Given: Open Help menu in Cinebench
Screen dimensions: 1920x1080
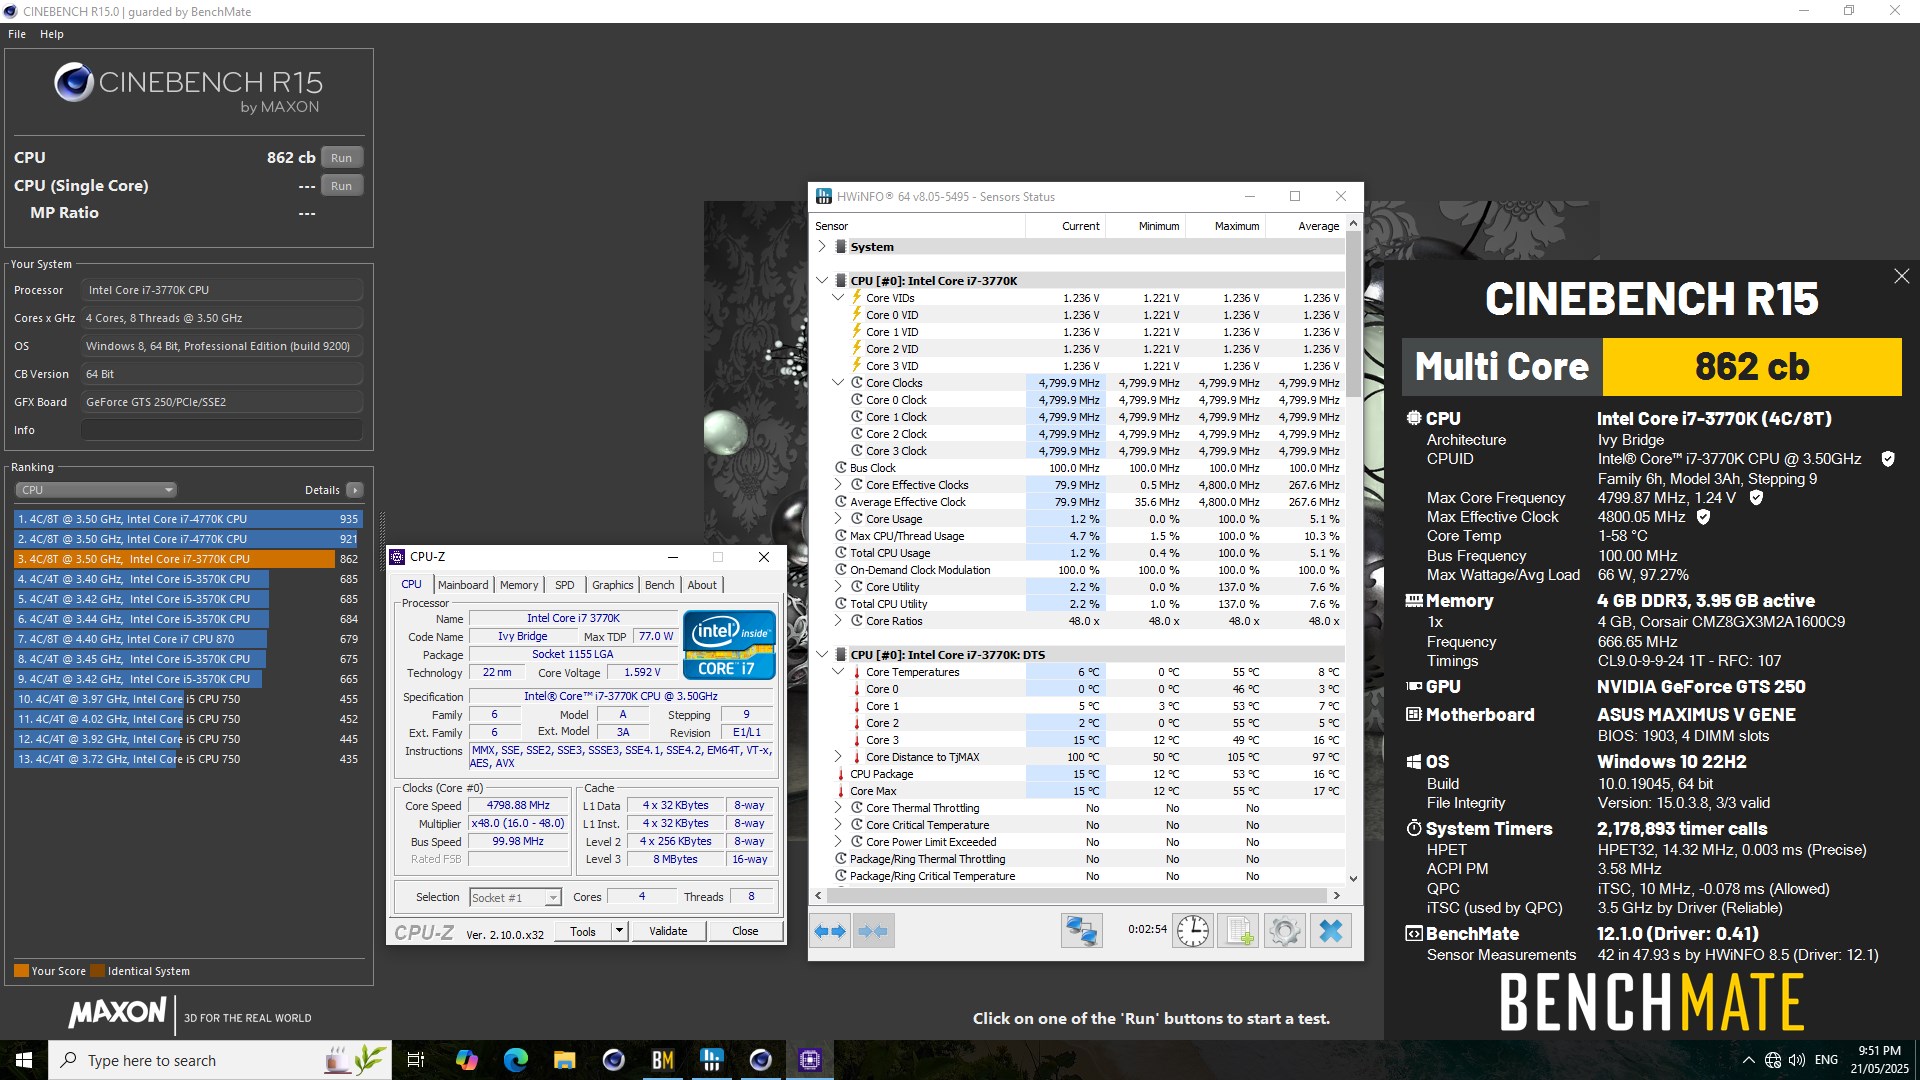Looking at the screenshot, I should [52, 34].
